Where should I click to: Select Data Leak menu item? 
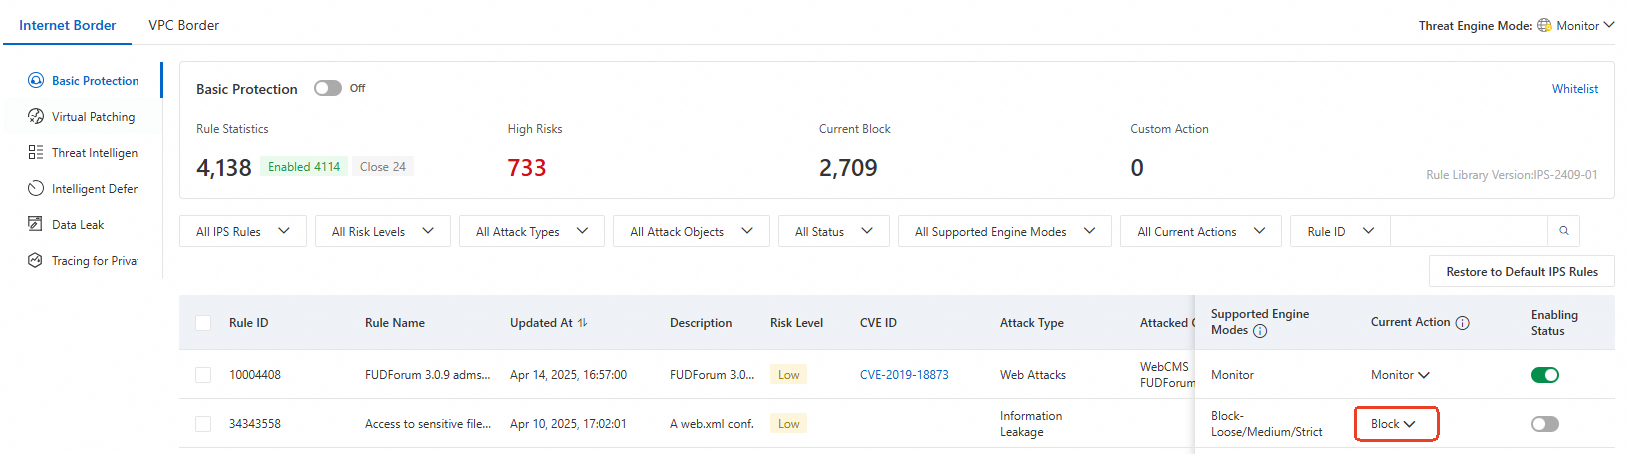tap(78, 225)
